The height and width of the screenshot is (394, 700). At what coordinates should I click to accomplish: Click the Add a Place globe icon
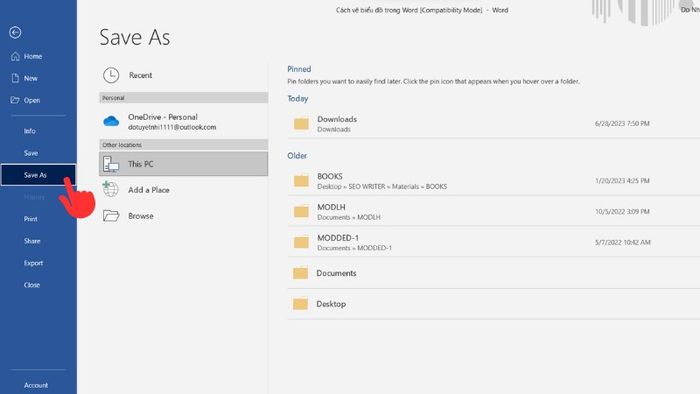pos(110,189)
